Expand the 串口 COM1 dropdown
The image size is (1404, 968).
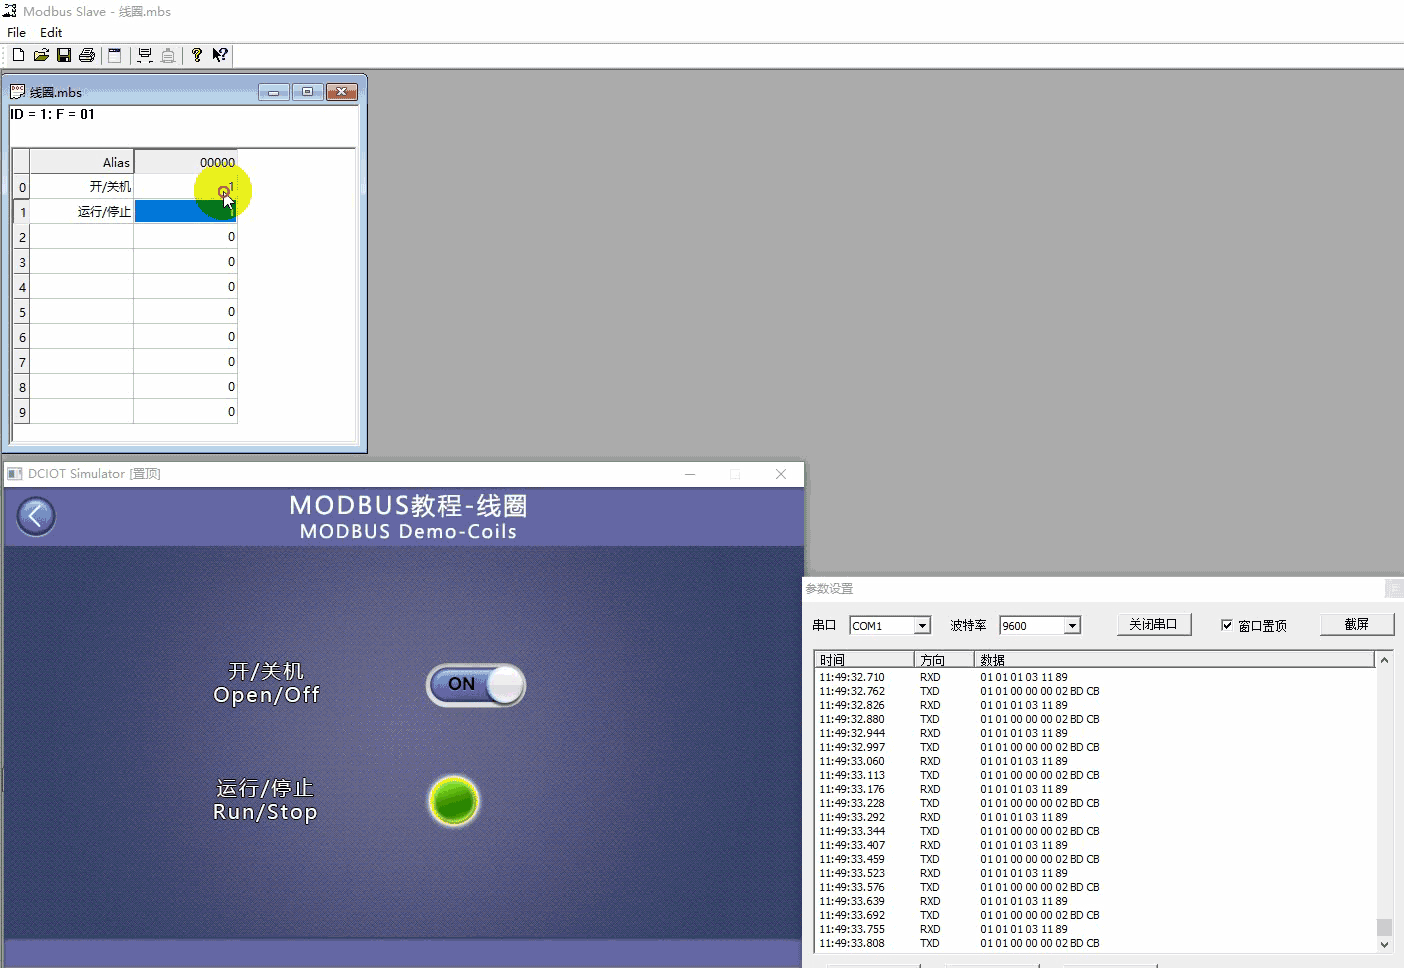(923, 626)
